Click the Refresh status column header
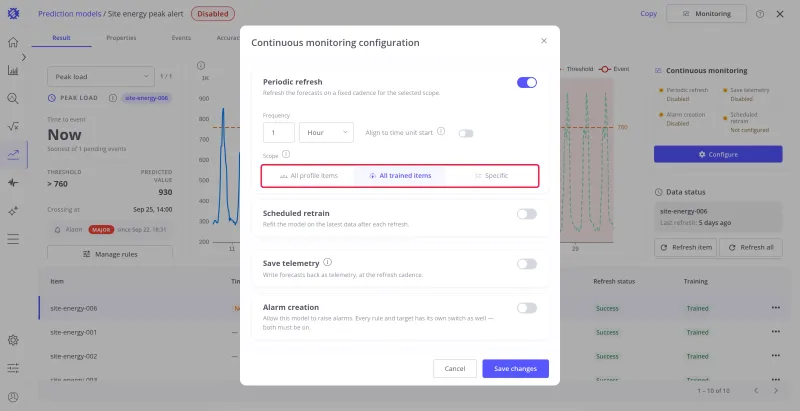The image size is (800, 411). click(x=614, y=281)
